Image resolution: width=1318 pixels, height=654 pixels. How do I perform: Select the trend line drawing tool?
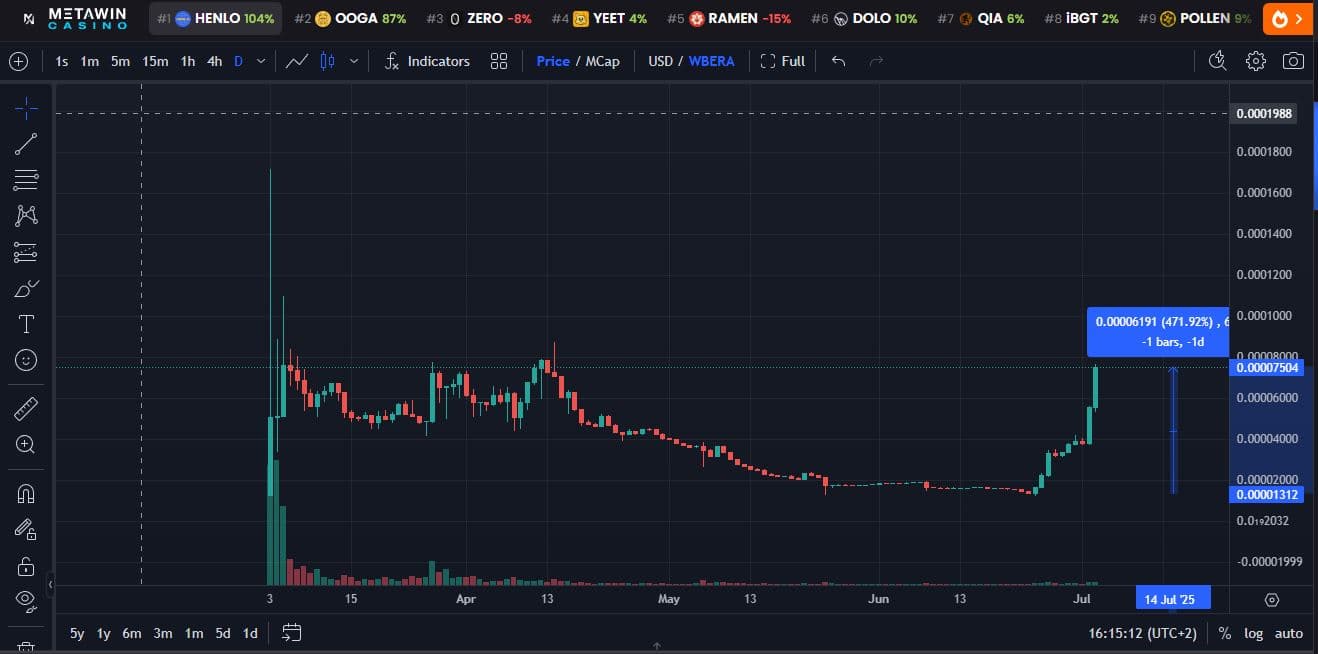click(x=26, y=144)
